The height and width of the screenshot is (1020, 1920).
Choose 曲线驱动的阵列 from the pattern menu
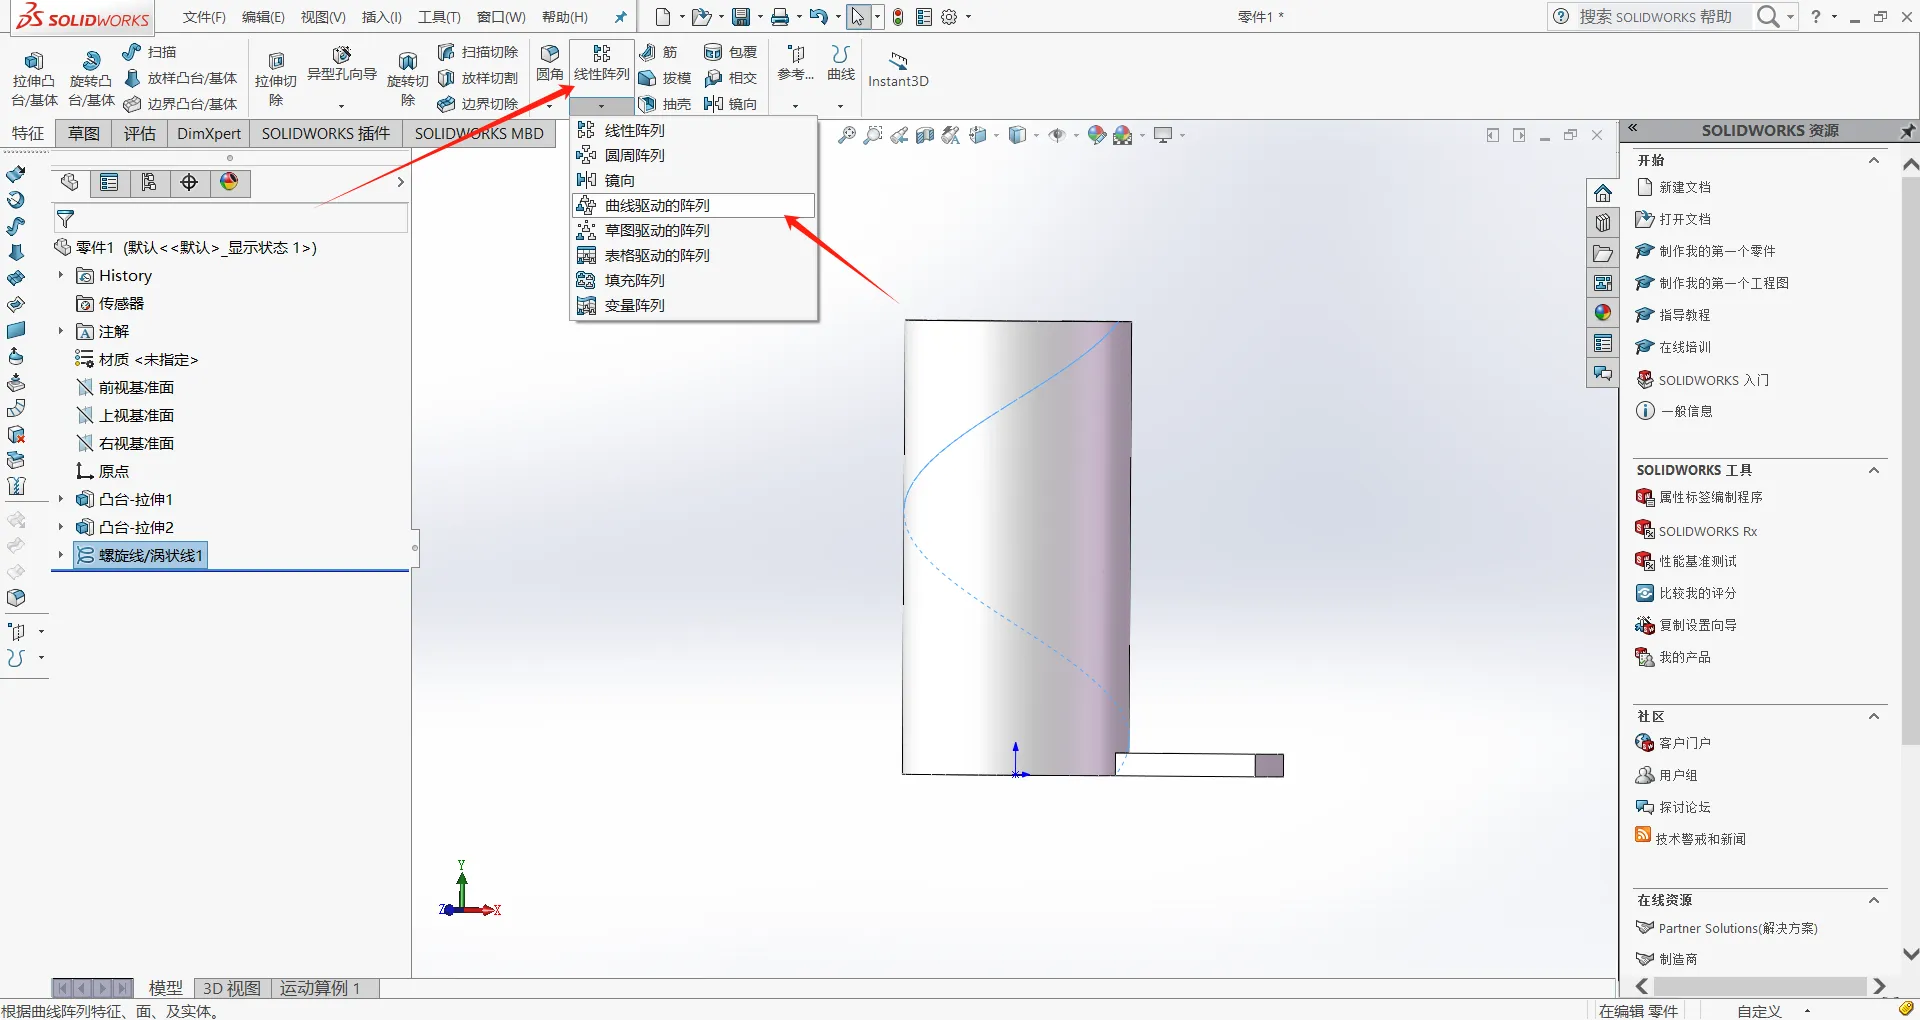click(x=694, y=205)
